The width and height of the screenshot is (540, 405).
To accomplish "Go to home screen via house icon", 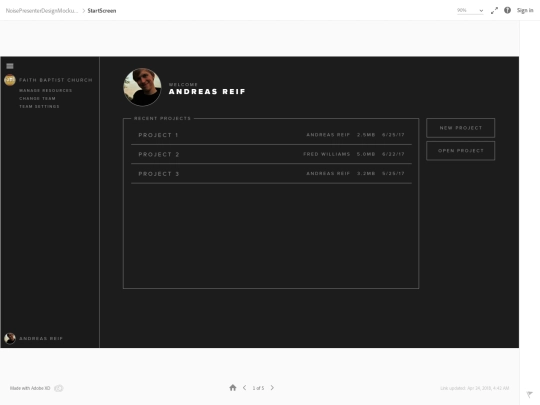I will point(233,388).
